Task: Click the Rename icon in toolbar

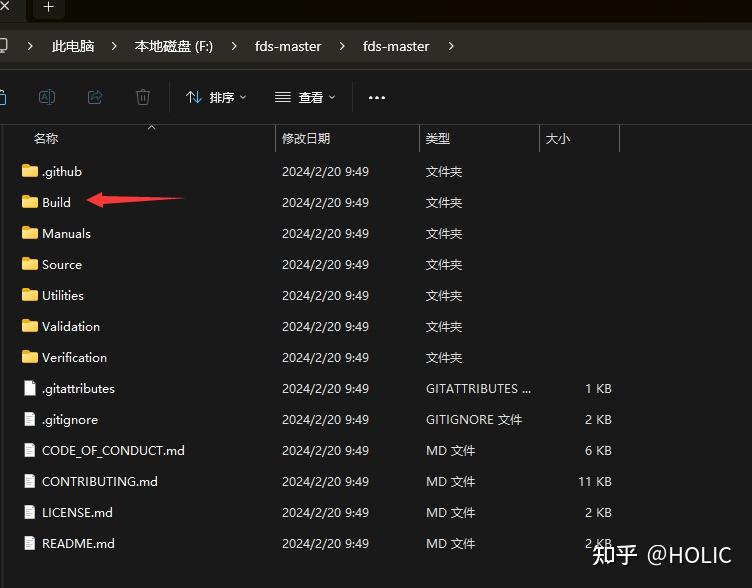Action: coord(47,97)
